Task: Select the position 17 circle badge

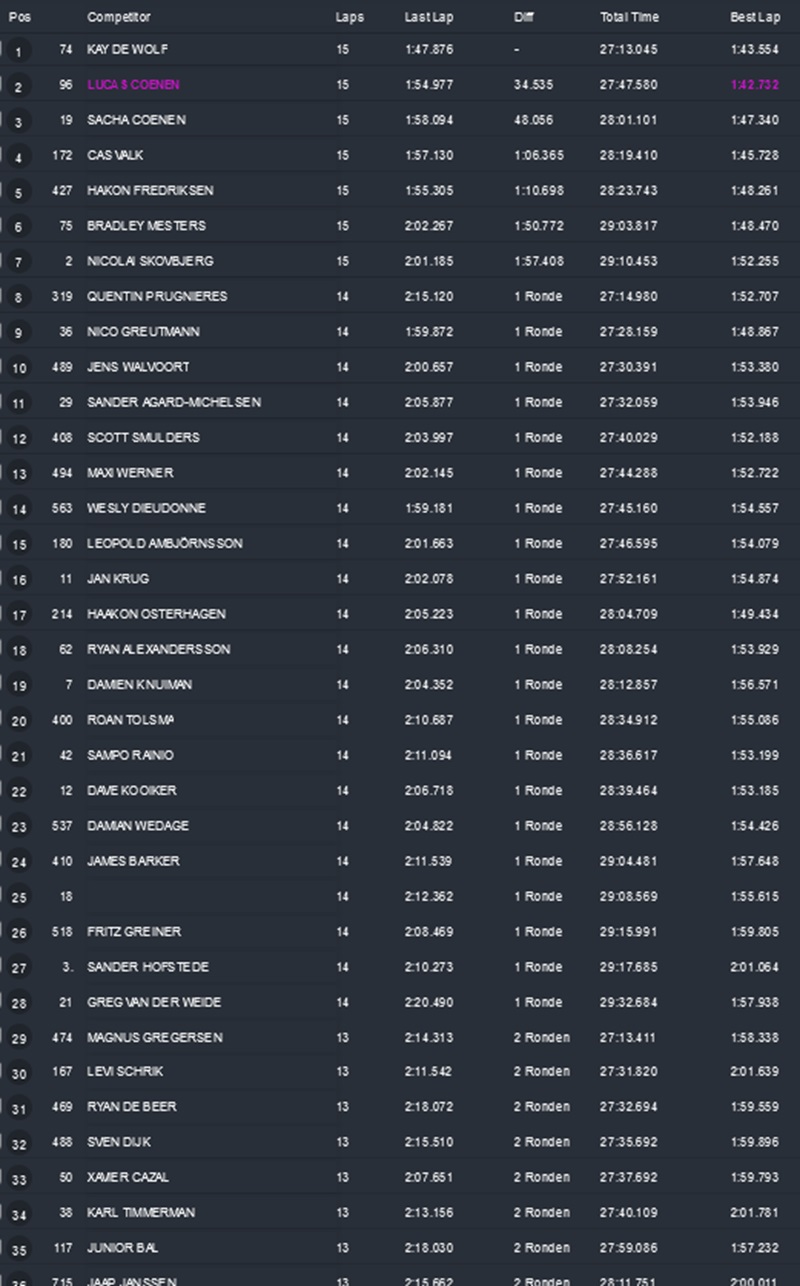Action: point(19,615)
